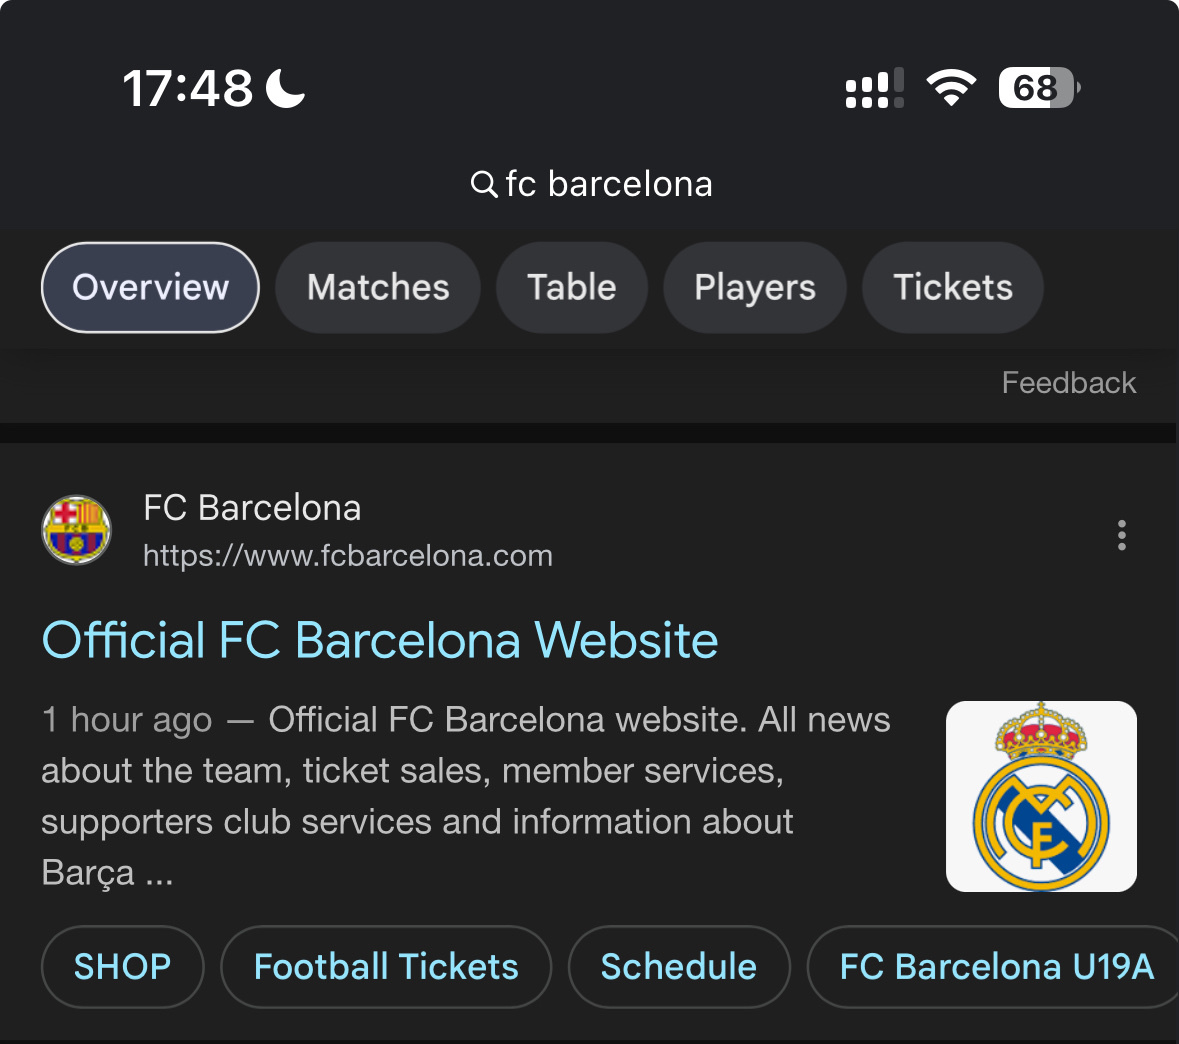Tap the FC Barcelona U19A chip
The width and height of the screenshot is (1179, 1044).
point(996,967)
